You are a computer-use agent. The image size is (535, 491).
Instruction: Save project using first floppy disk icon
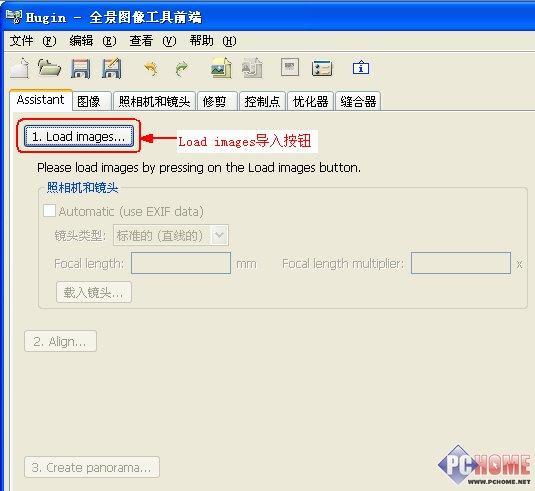tap(81, 68)
